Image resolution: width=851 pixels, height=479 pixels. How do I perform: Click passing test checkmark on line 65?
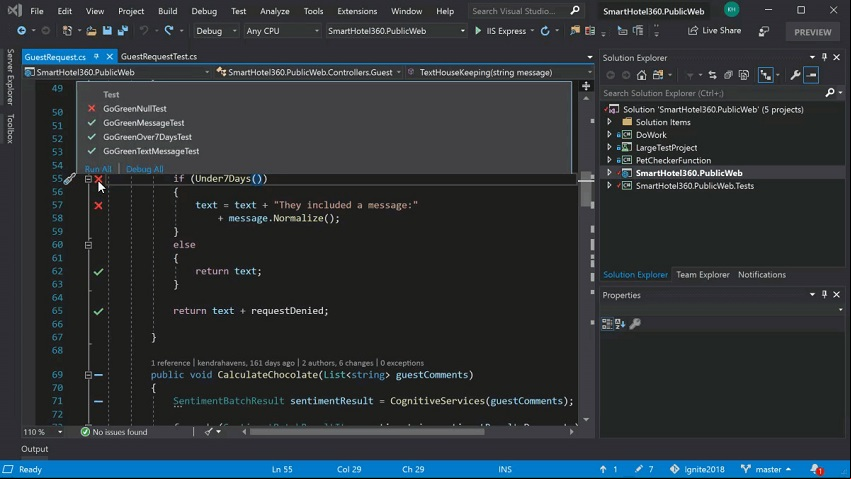pyautogui.click(x=98, y=311)
